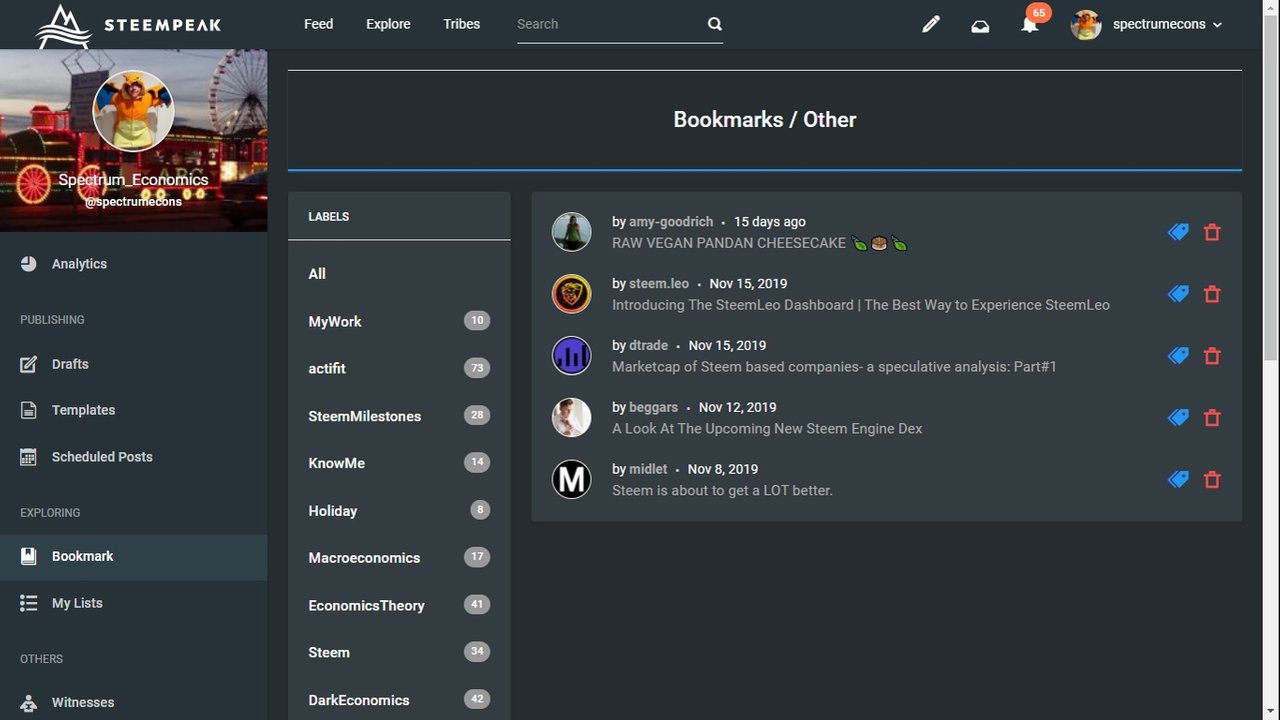Open Steem is about to get better post
The width and height of the screenshot is (1280, 720).
pos(722,491)
